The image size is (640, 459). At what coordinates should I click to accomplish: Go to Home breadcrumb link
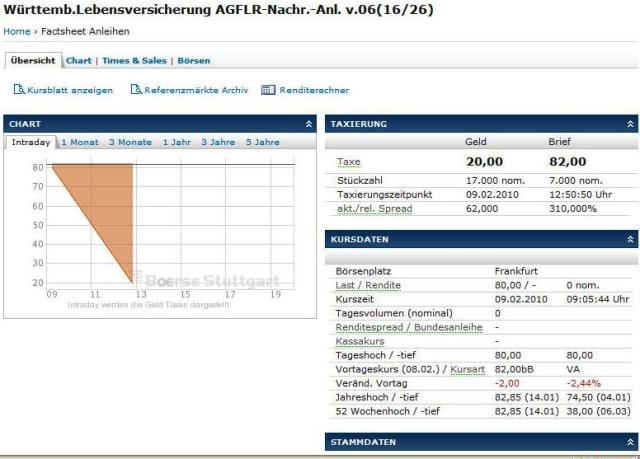pyautogui.click(x=17, y=31)
